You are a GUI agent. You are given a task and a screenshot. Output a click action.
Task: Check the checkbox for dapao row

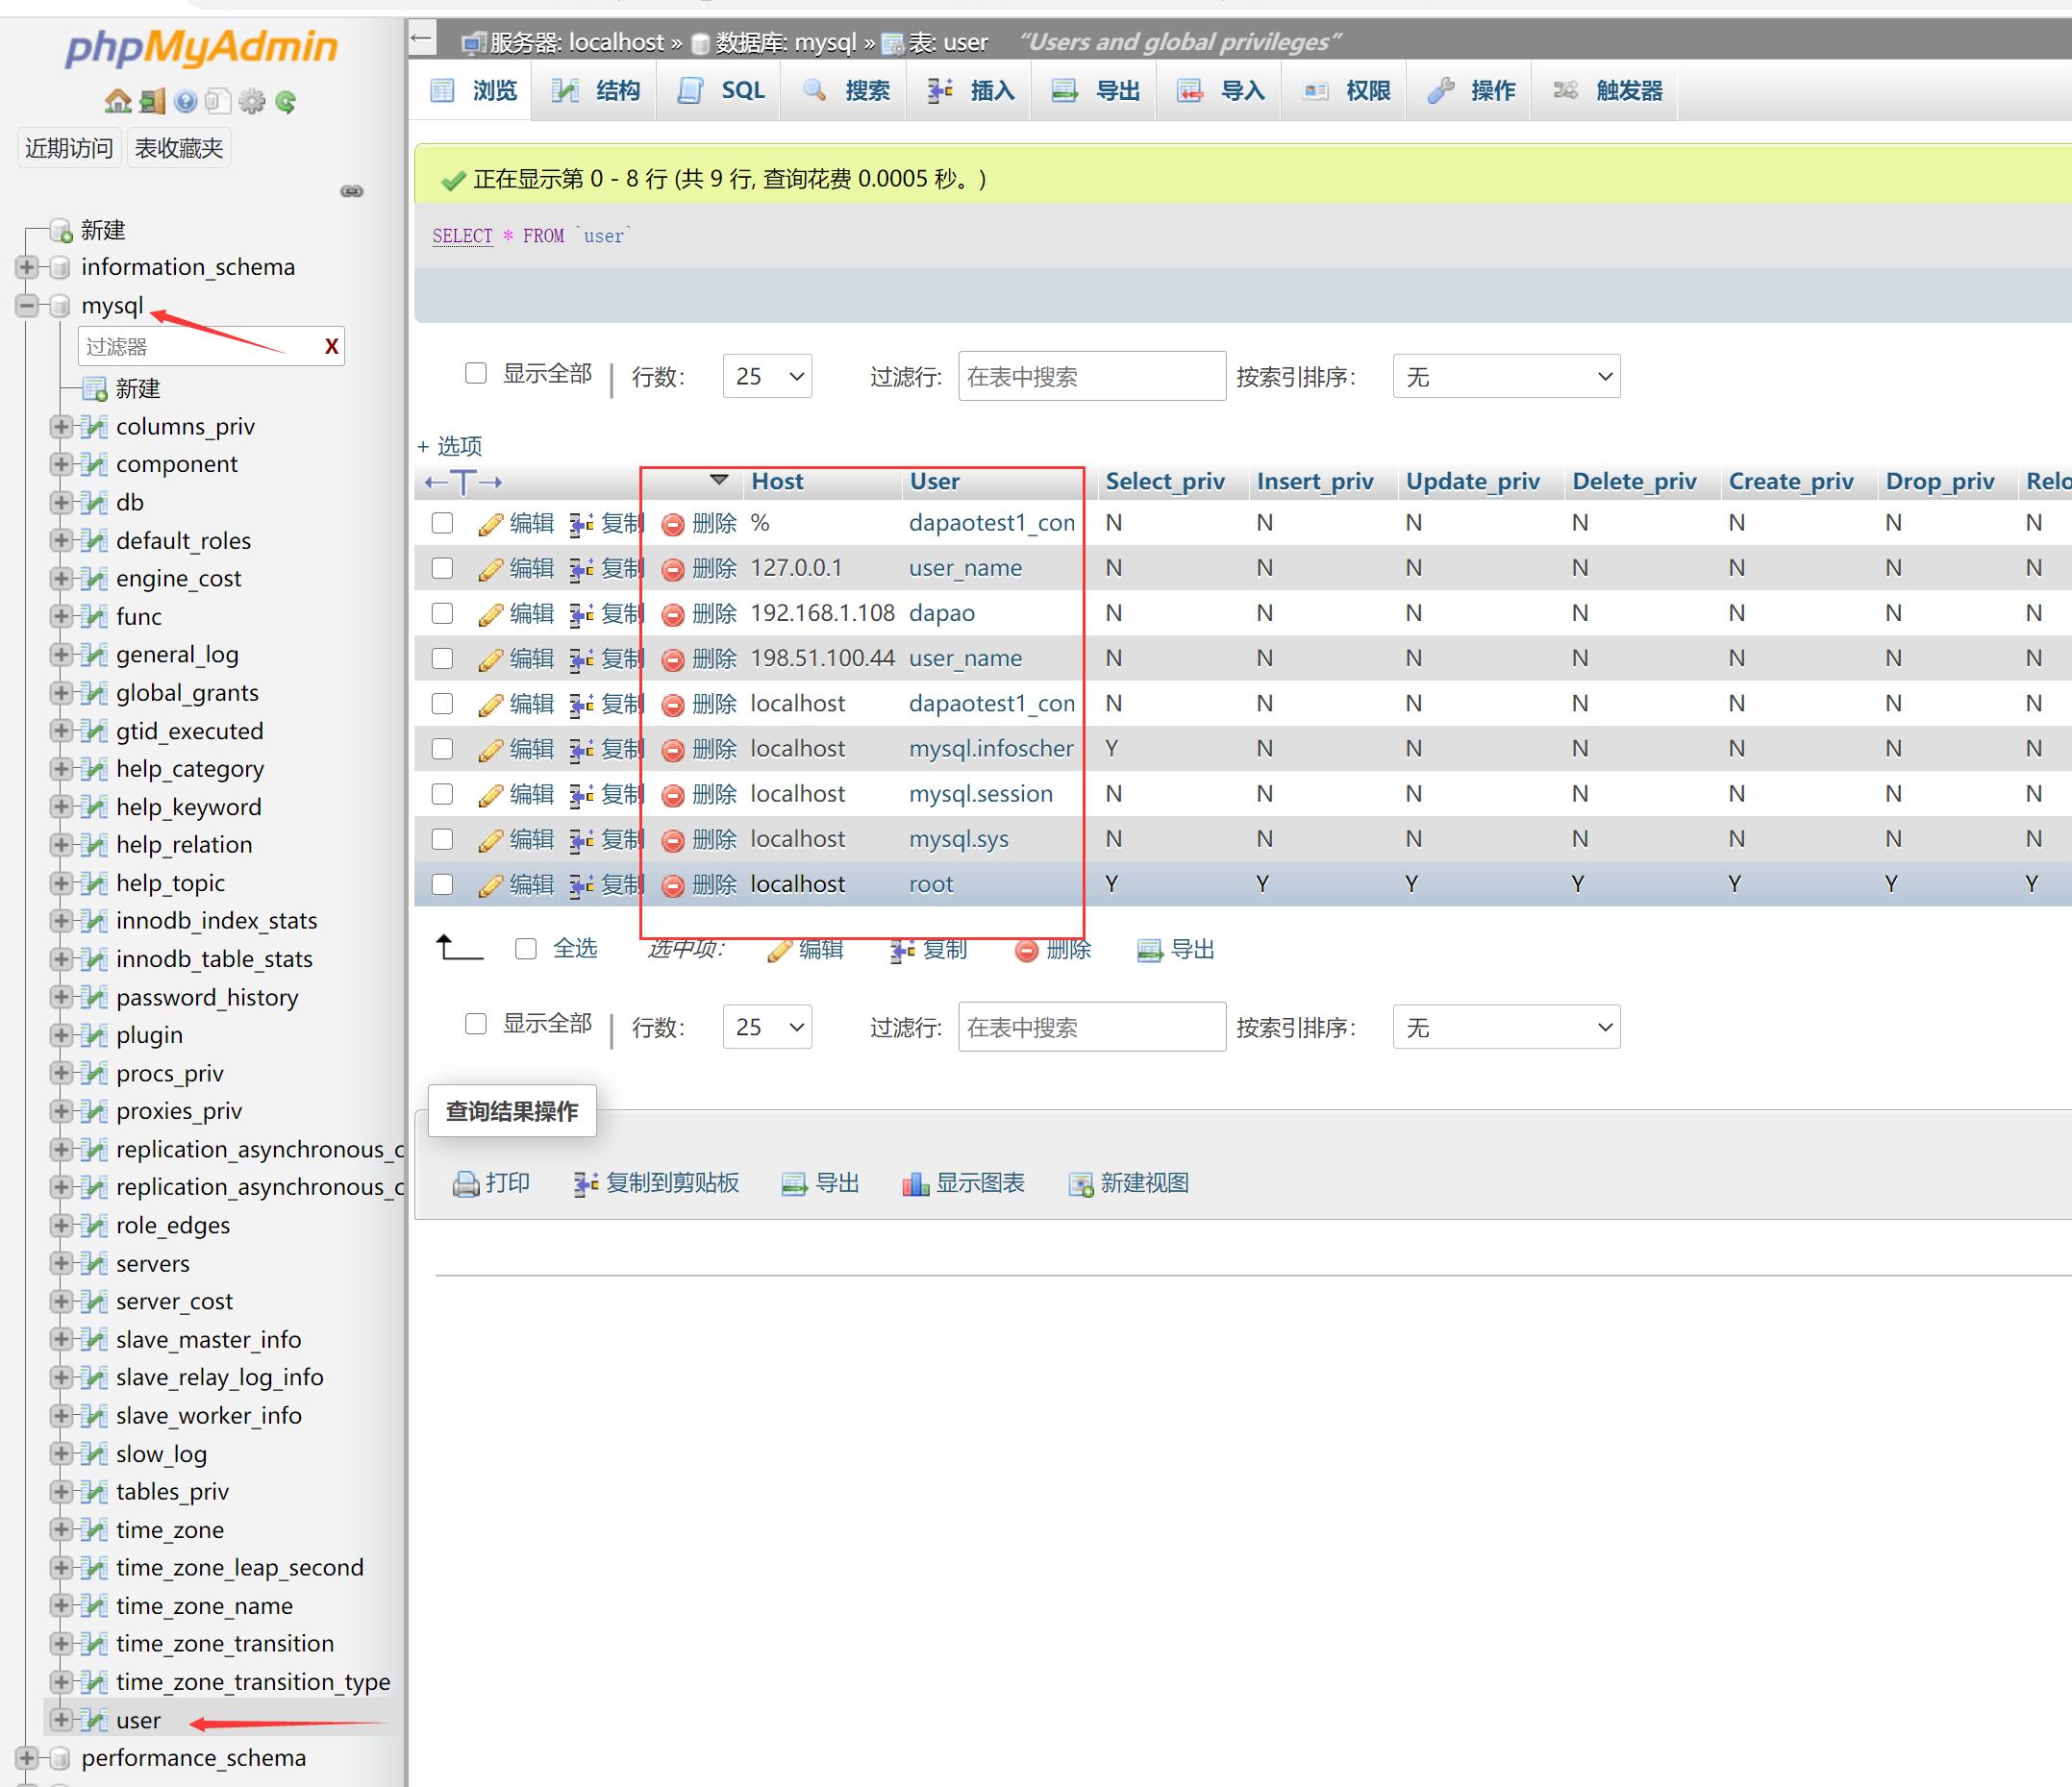(442, 614)
